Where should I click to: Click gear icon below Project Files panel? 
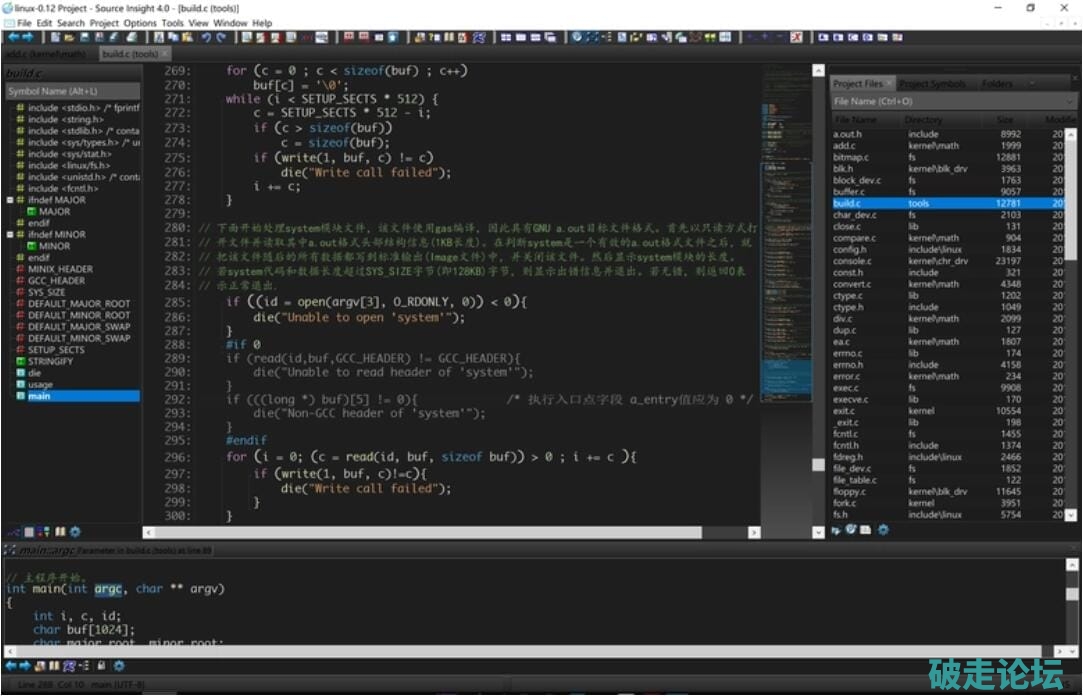(x=883, y=530)
